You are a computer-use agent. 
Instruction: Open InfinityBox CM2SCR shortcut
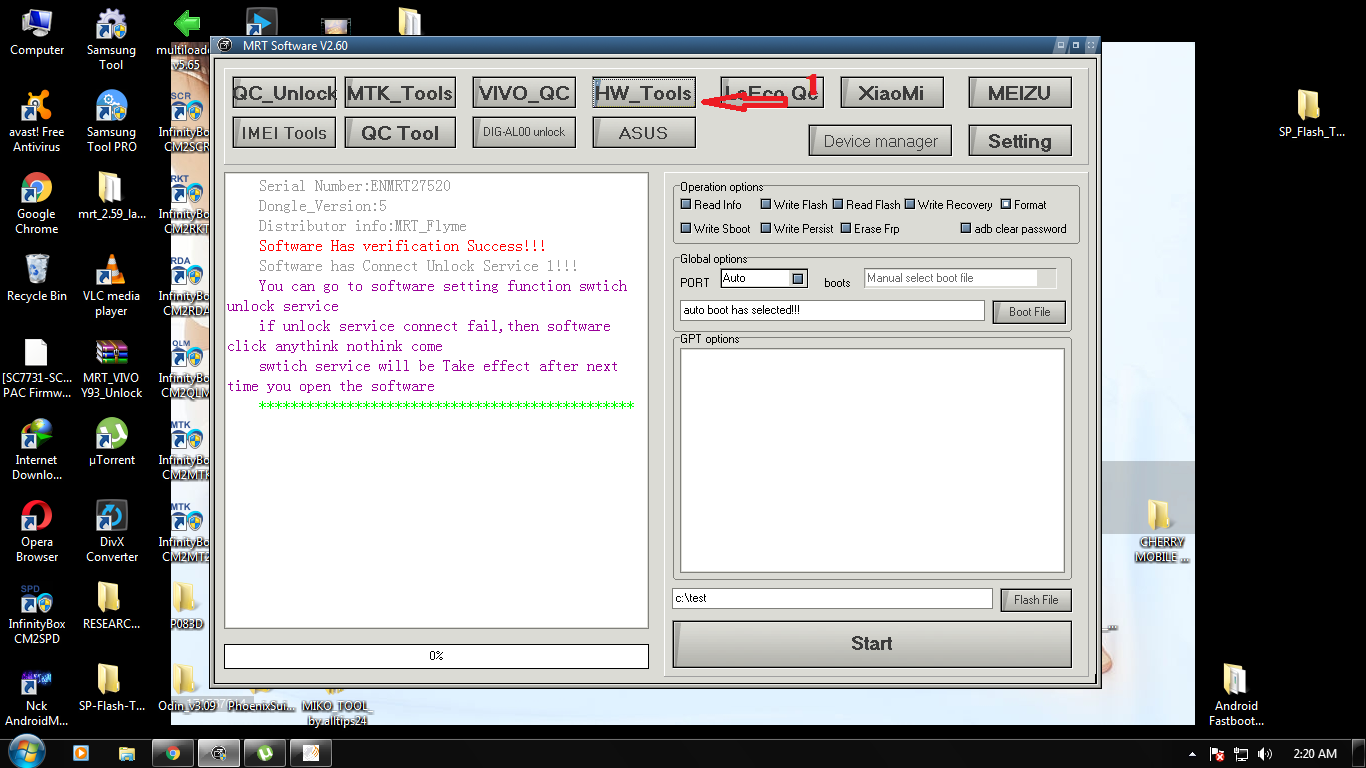tap(186, 121)
